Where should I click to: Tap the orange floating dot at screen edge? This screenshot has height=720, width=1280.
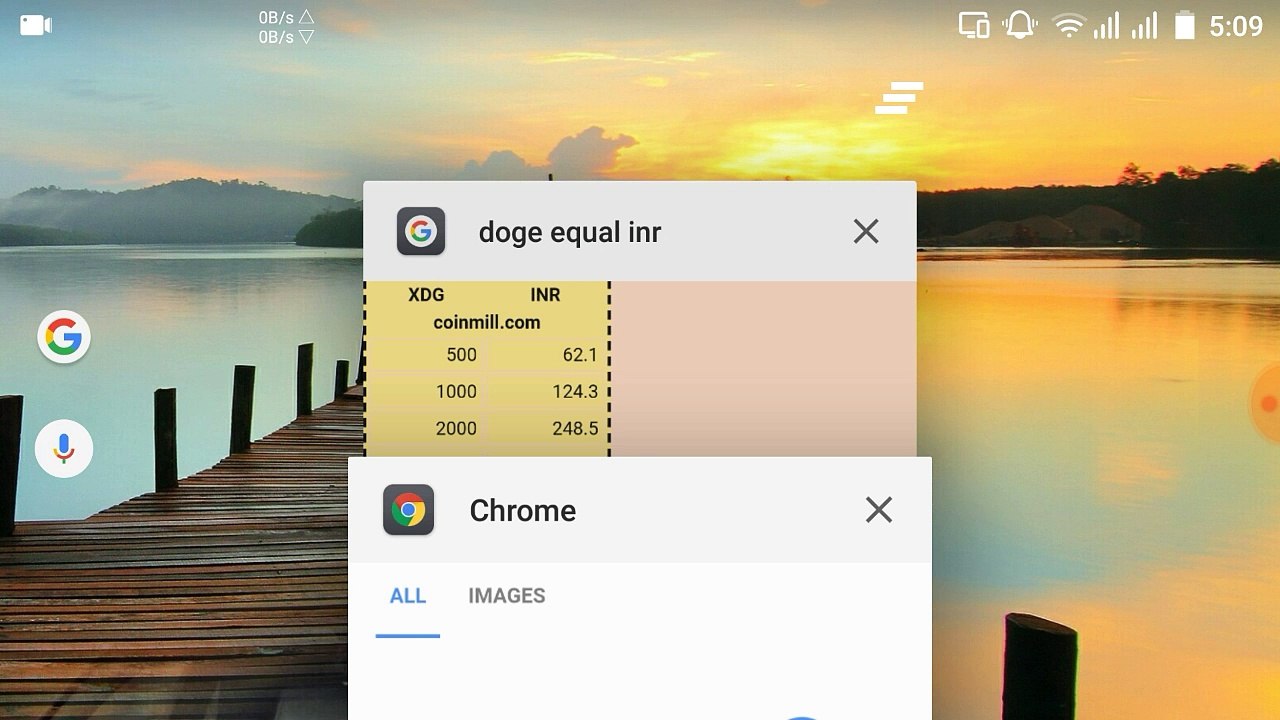[1267, 403]
